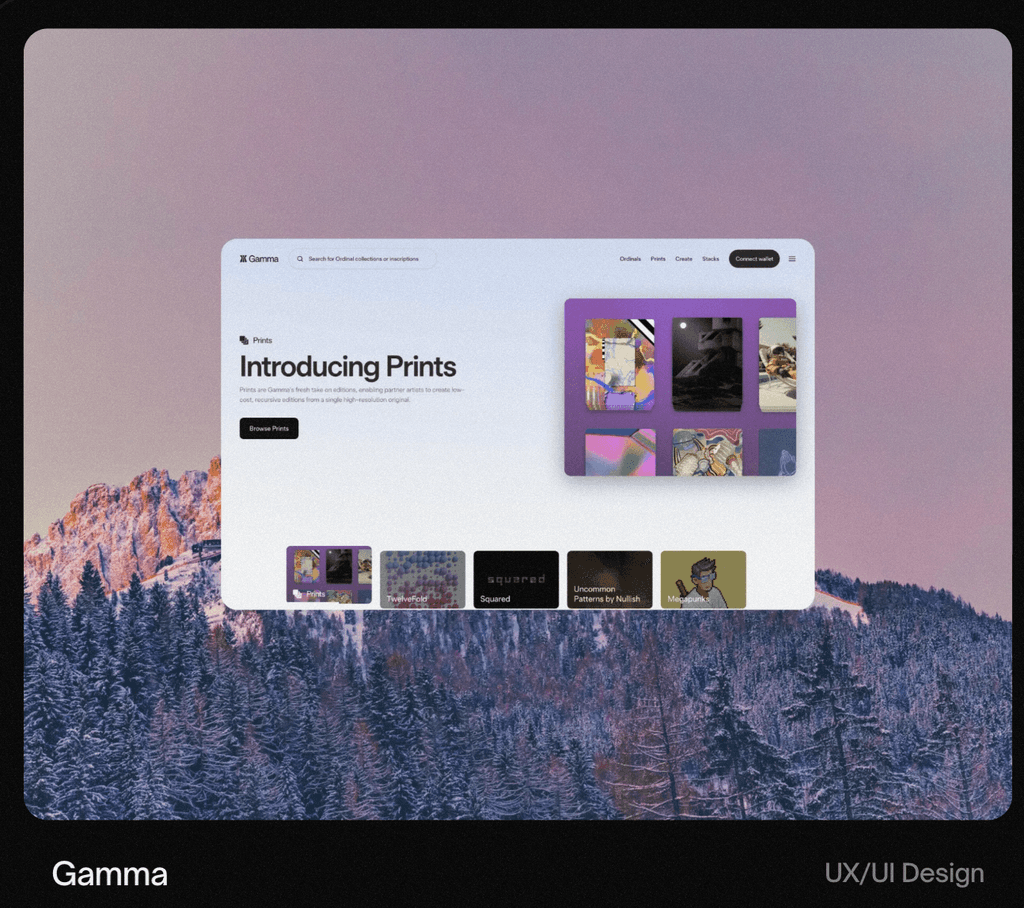The height and width of the screenshot is (908, 1024).
Task: Open the Prints nav item
Action: click(x=658, y=259)
